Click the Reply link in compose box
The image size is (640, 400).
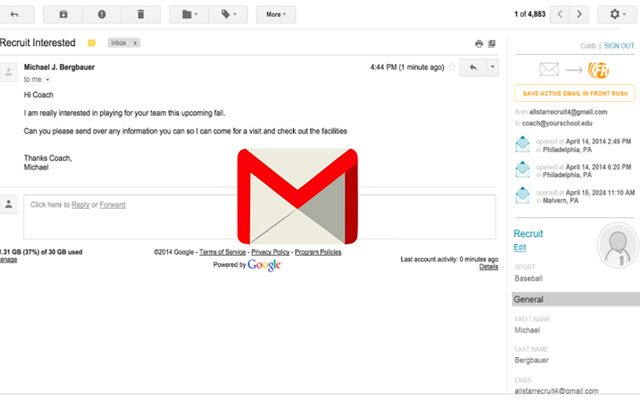80,205
